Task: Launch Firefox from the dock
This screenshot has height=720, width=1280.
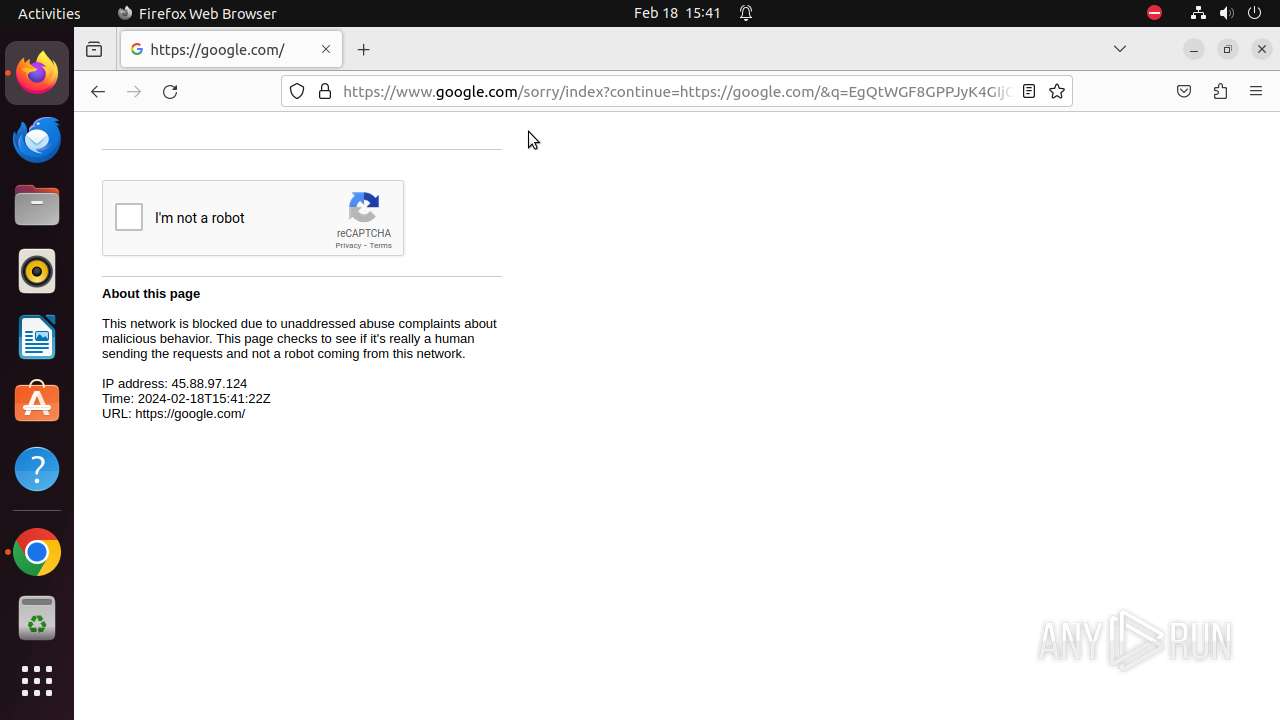Action: pos(37,73)
